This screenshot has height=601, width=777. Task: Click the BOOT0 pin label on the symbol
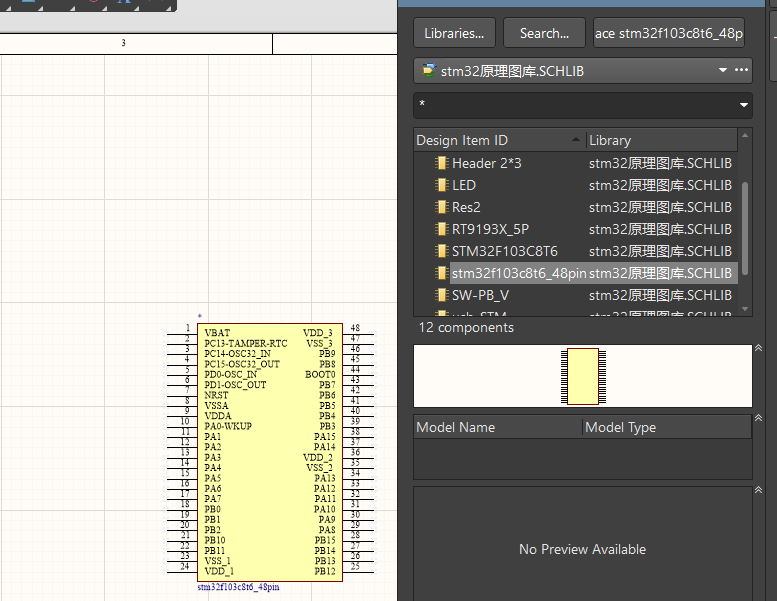[320, 375]
